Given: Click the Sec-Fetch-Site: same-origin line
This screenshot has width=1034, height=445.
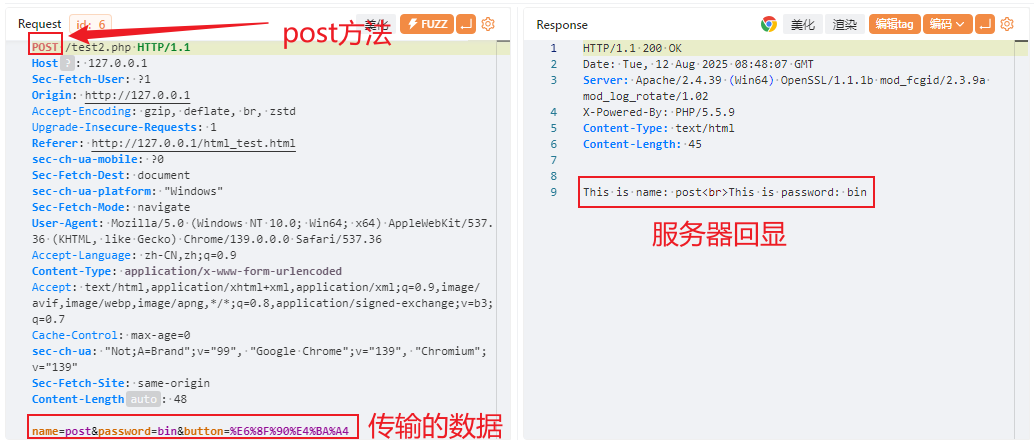Looking at the screenshot, I should pos(121,383).
